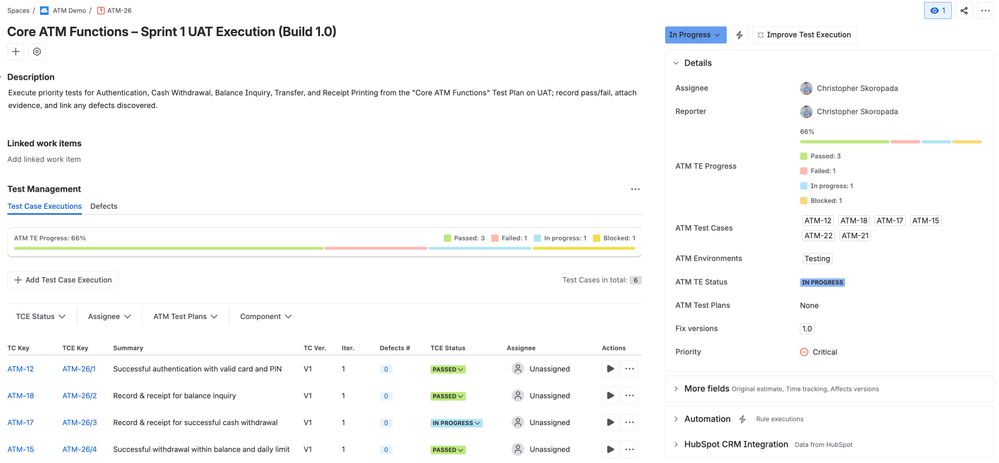This screenshot has width=999, height=463.
Task: Click the target icon under the title
Action: [37, 52]
